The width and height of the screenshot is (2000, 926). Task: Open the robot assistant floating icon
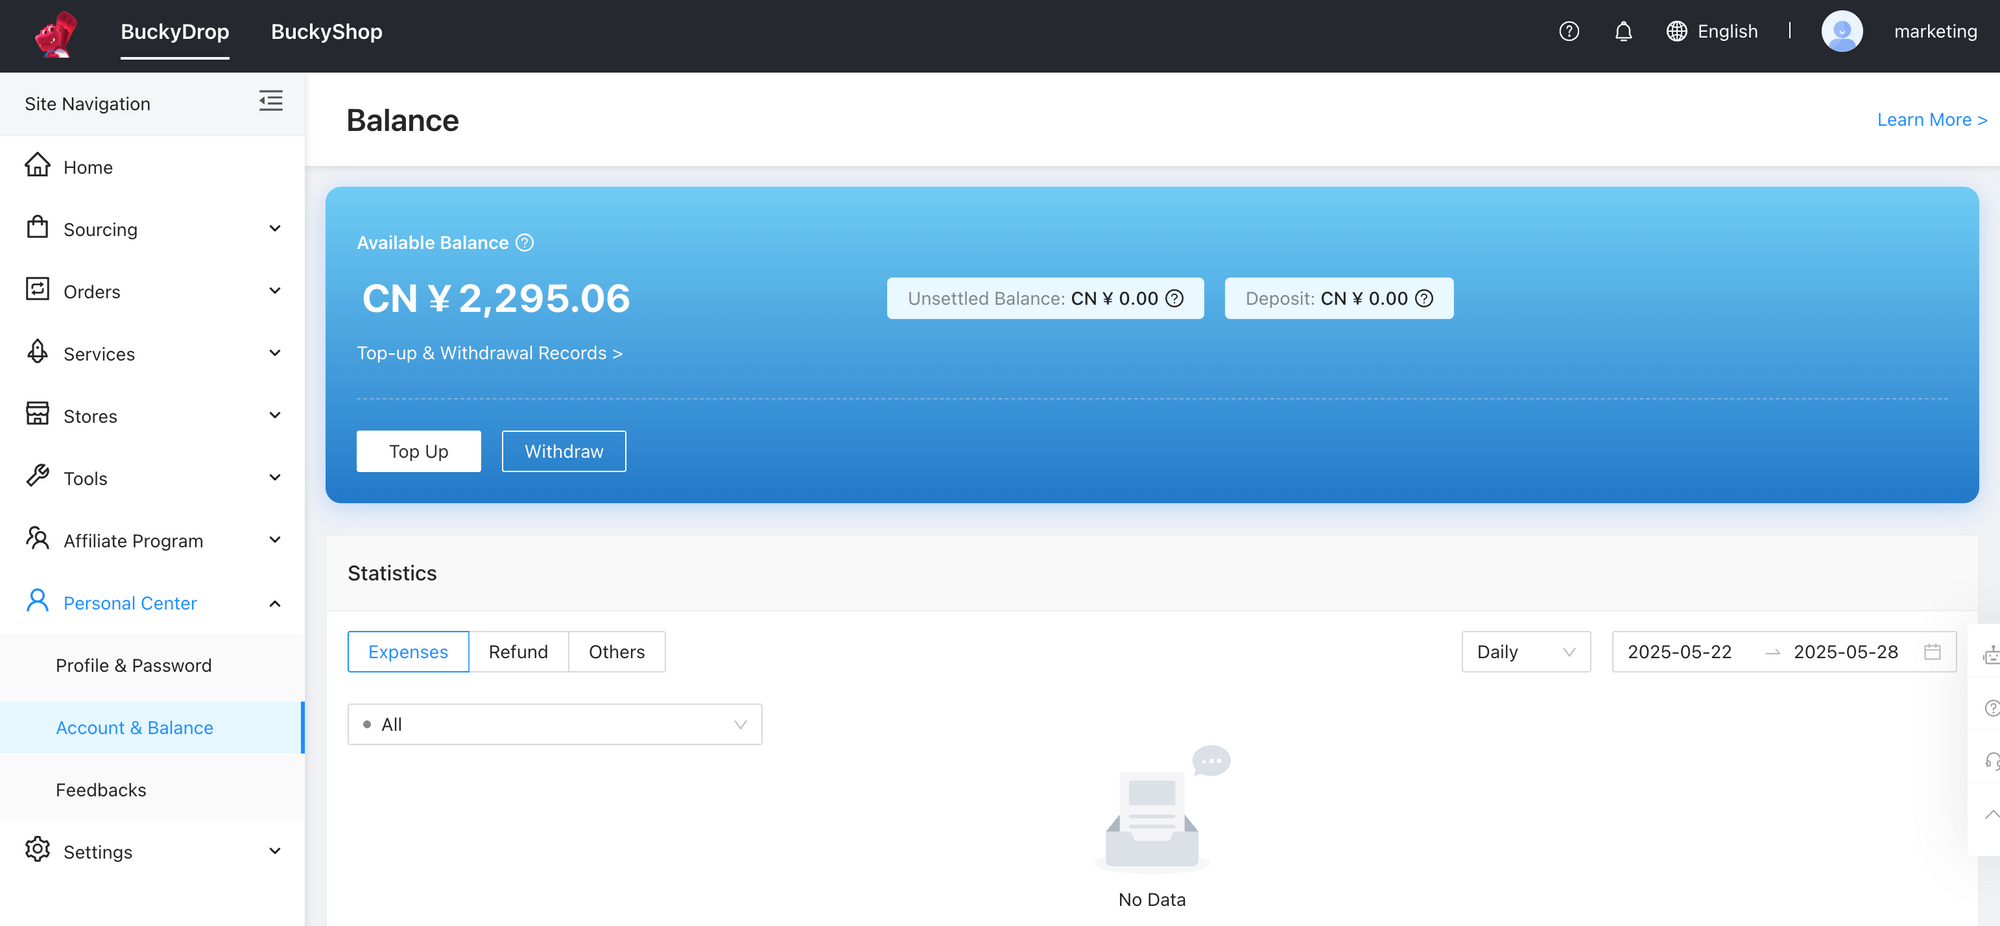1990,655
